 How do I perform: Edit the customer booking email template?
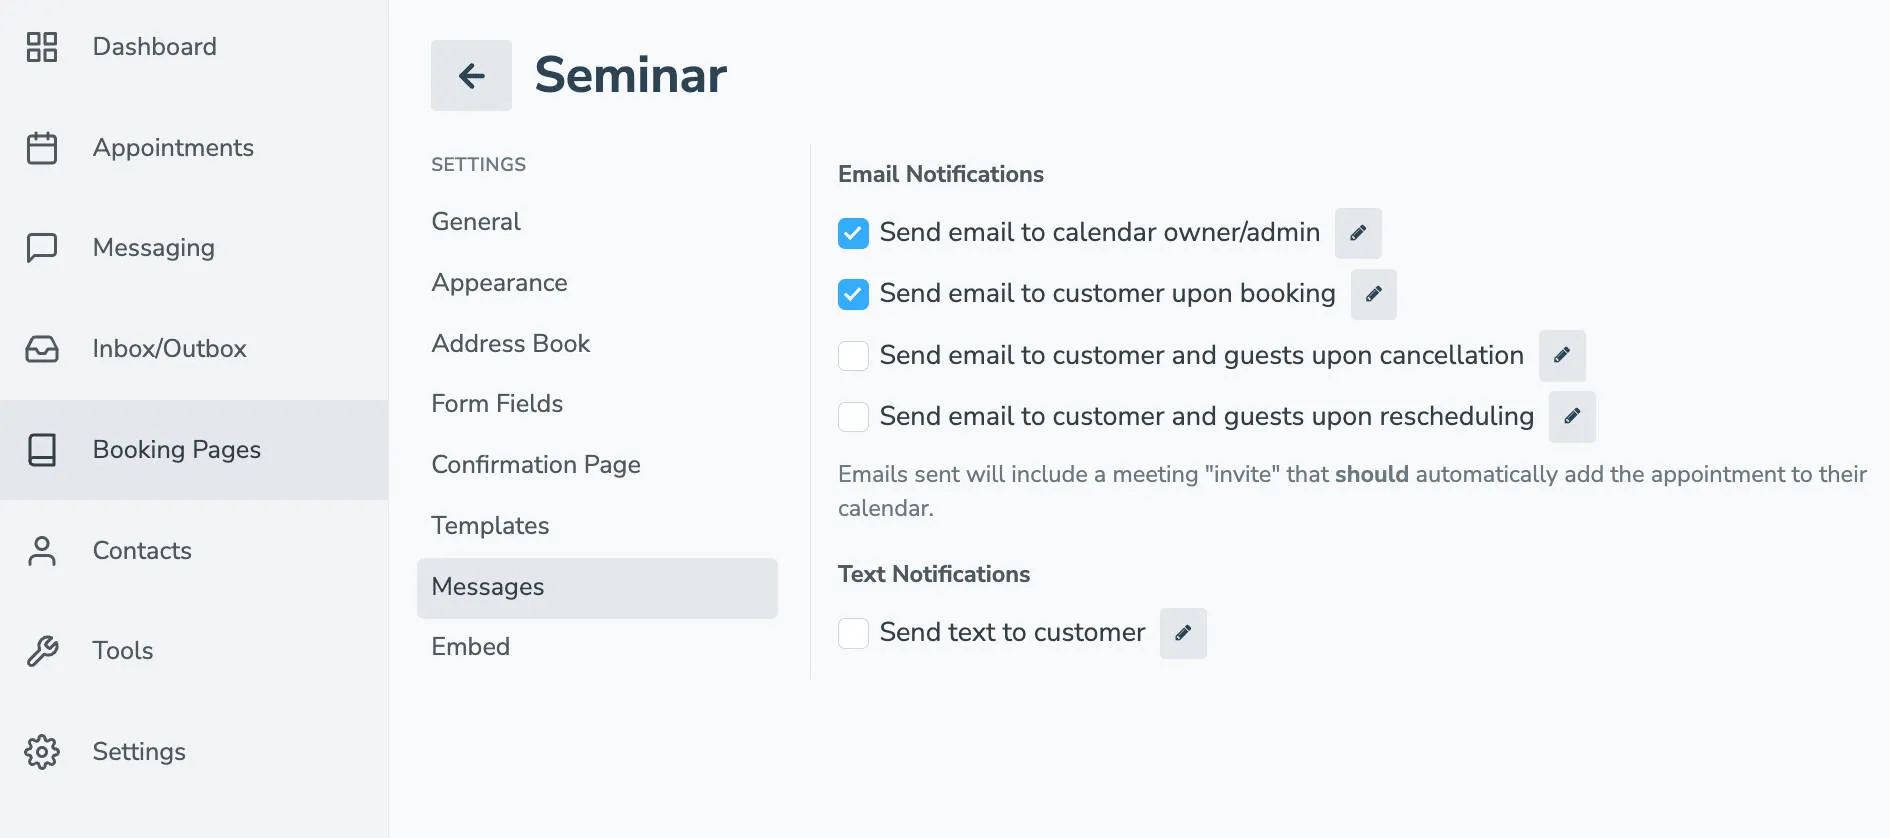coord(1373,294)
